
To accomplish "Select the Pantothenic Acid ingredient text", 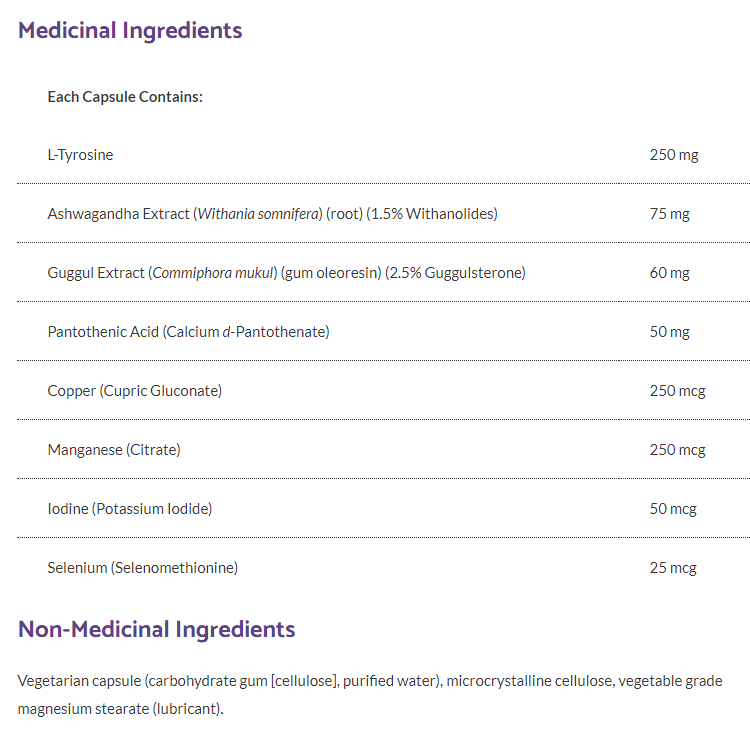I will pos(188,332).
